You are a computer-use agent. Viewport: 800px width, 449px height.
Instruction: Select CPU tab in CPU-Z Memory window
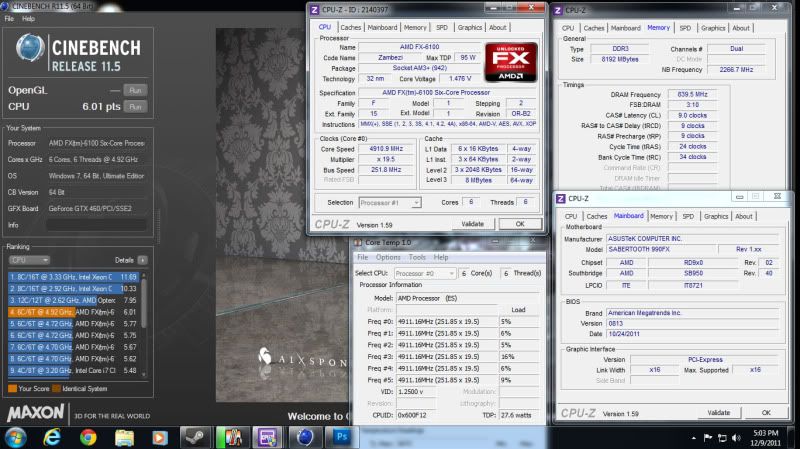coord(568,28)
